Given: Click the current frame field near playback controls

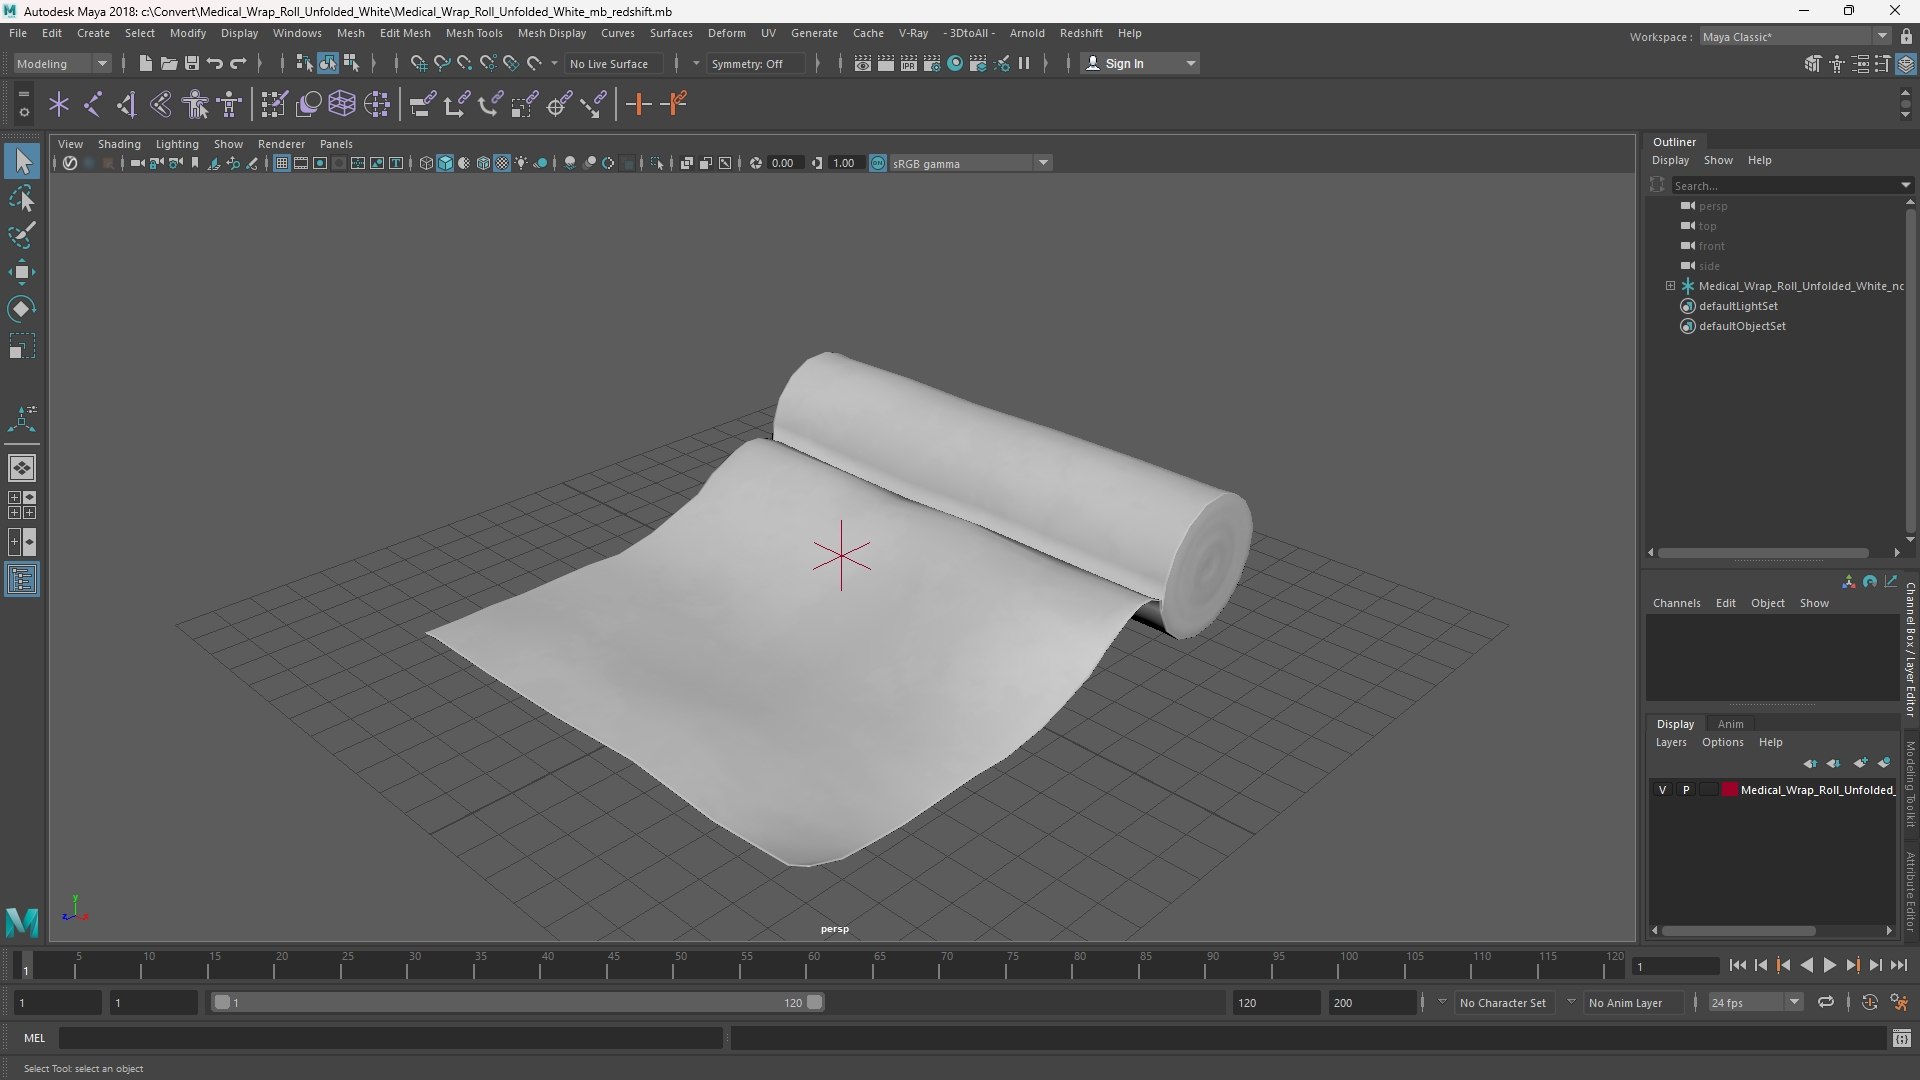Looking at the screenshot, I should tap(1675, 966).
